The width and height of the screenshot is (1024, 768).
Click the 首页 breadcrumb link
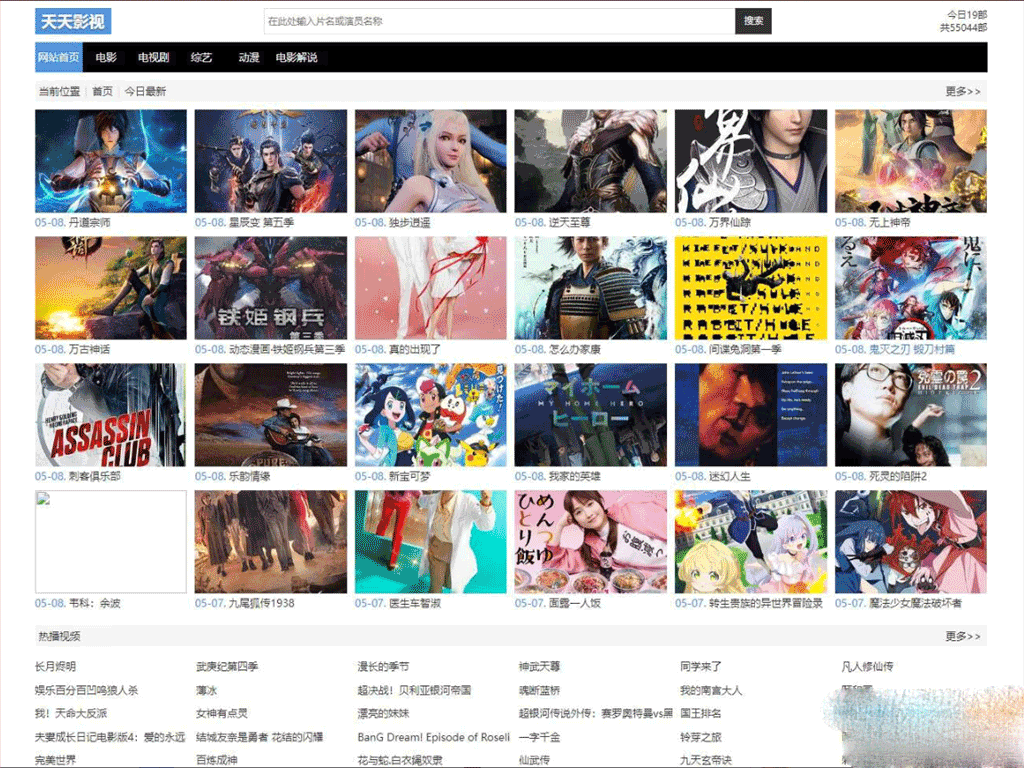(102, 91)
